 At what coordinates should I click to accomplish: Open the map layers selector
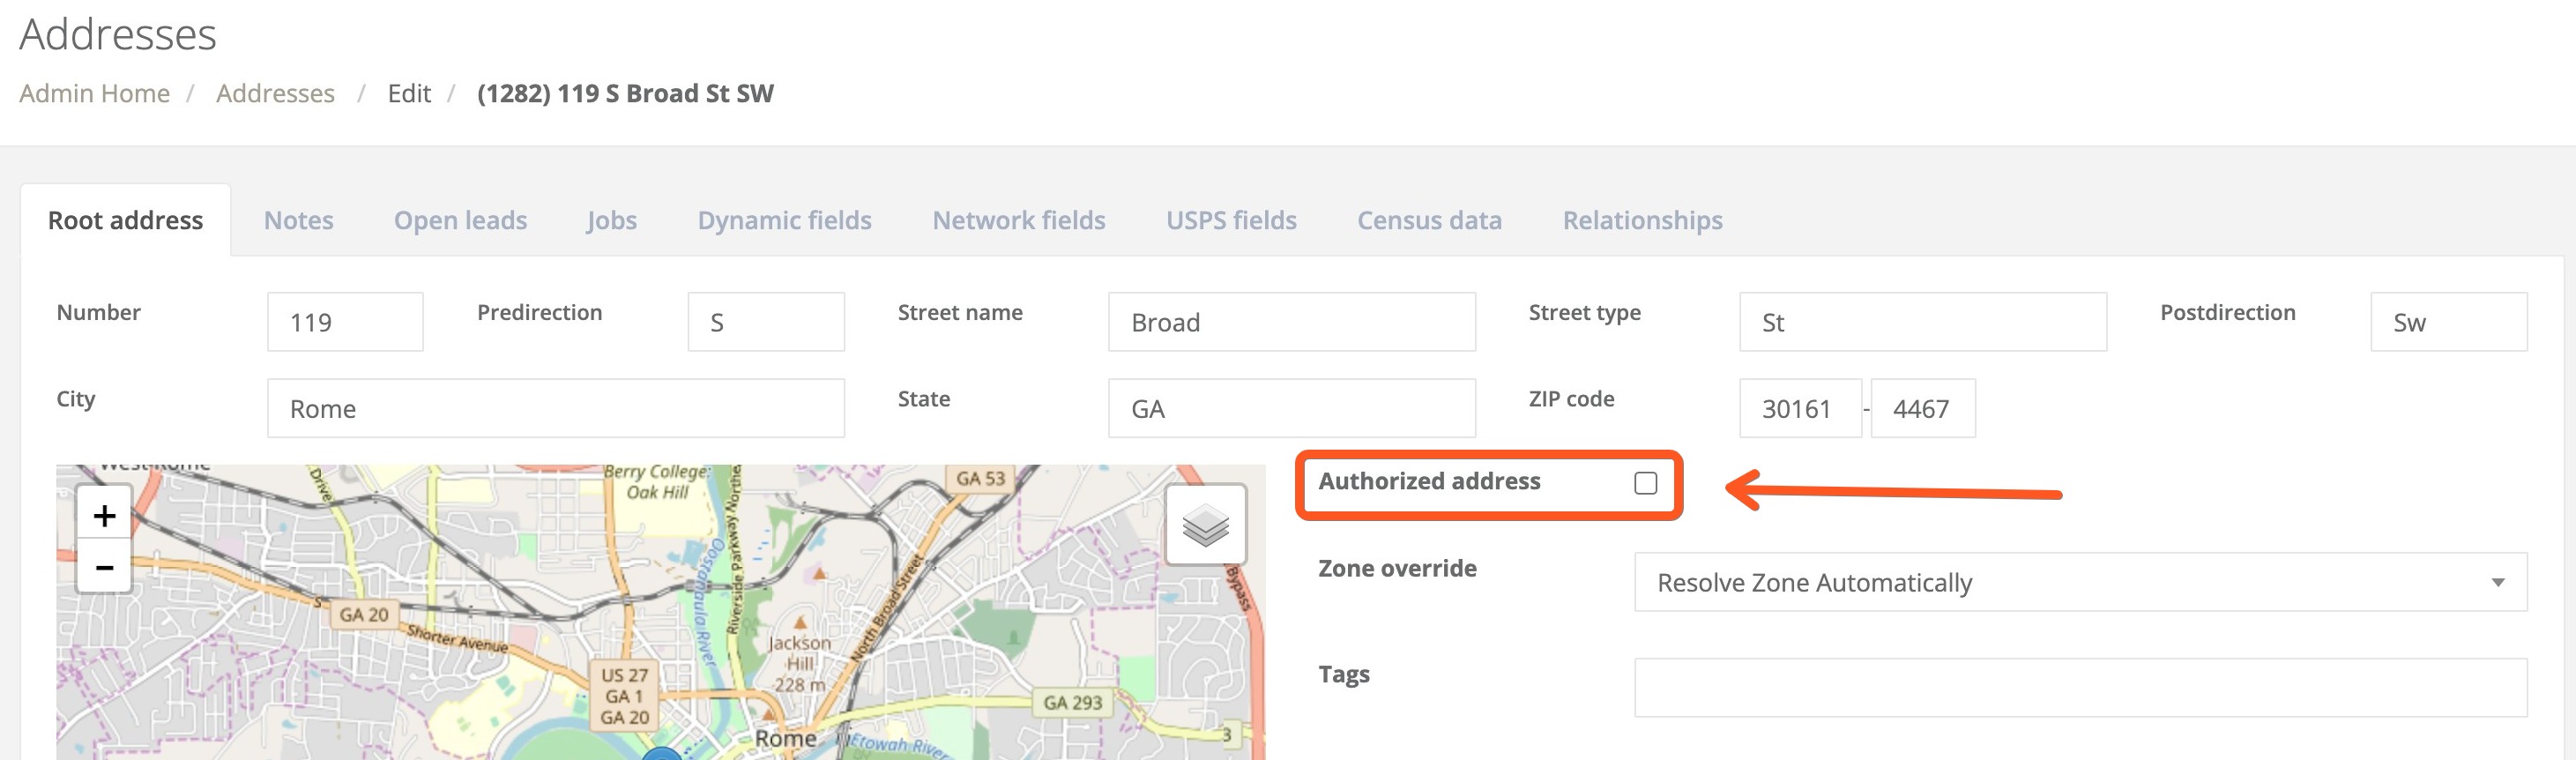(x=1205, y=525)
